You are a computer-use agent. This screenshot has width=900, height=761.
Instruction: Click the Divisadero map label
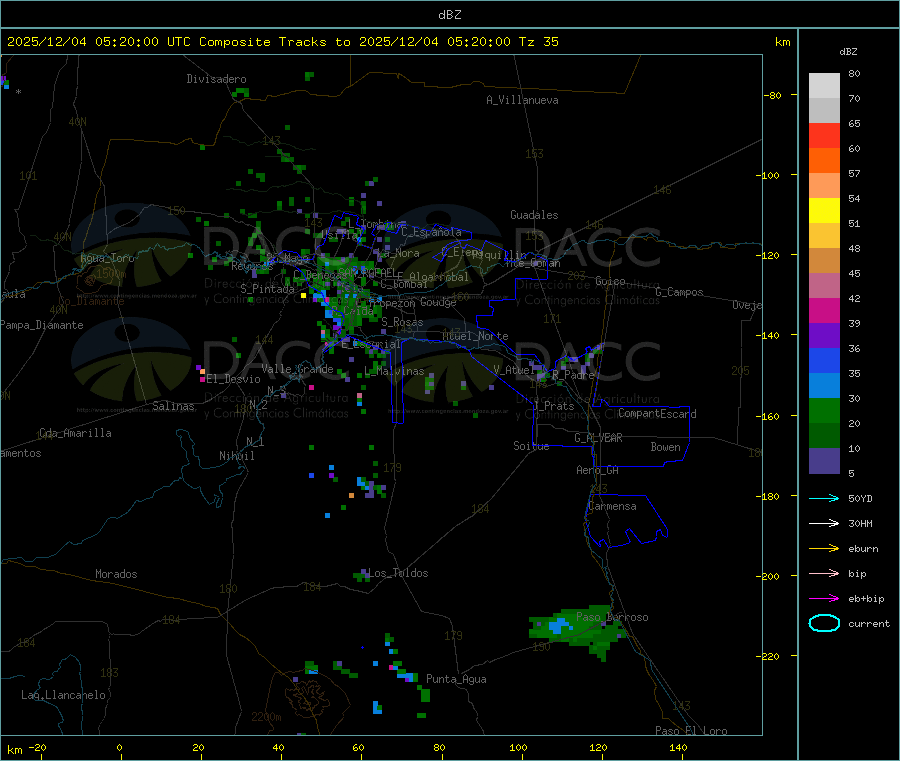tap(216, 79)
